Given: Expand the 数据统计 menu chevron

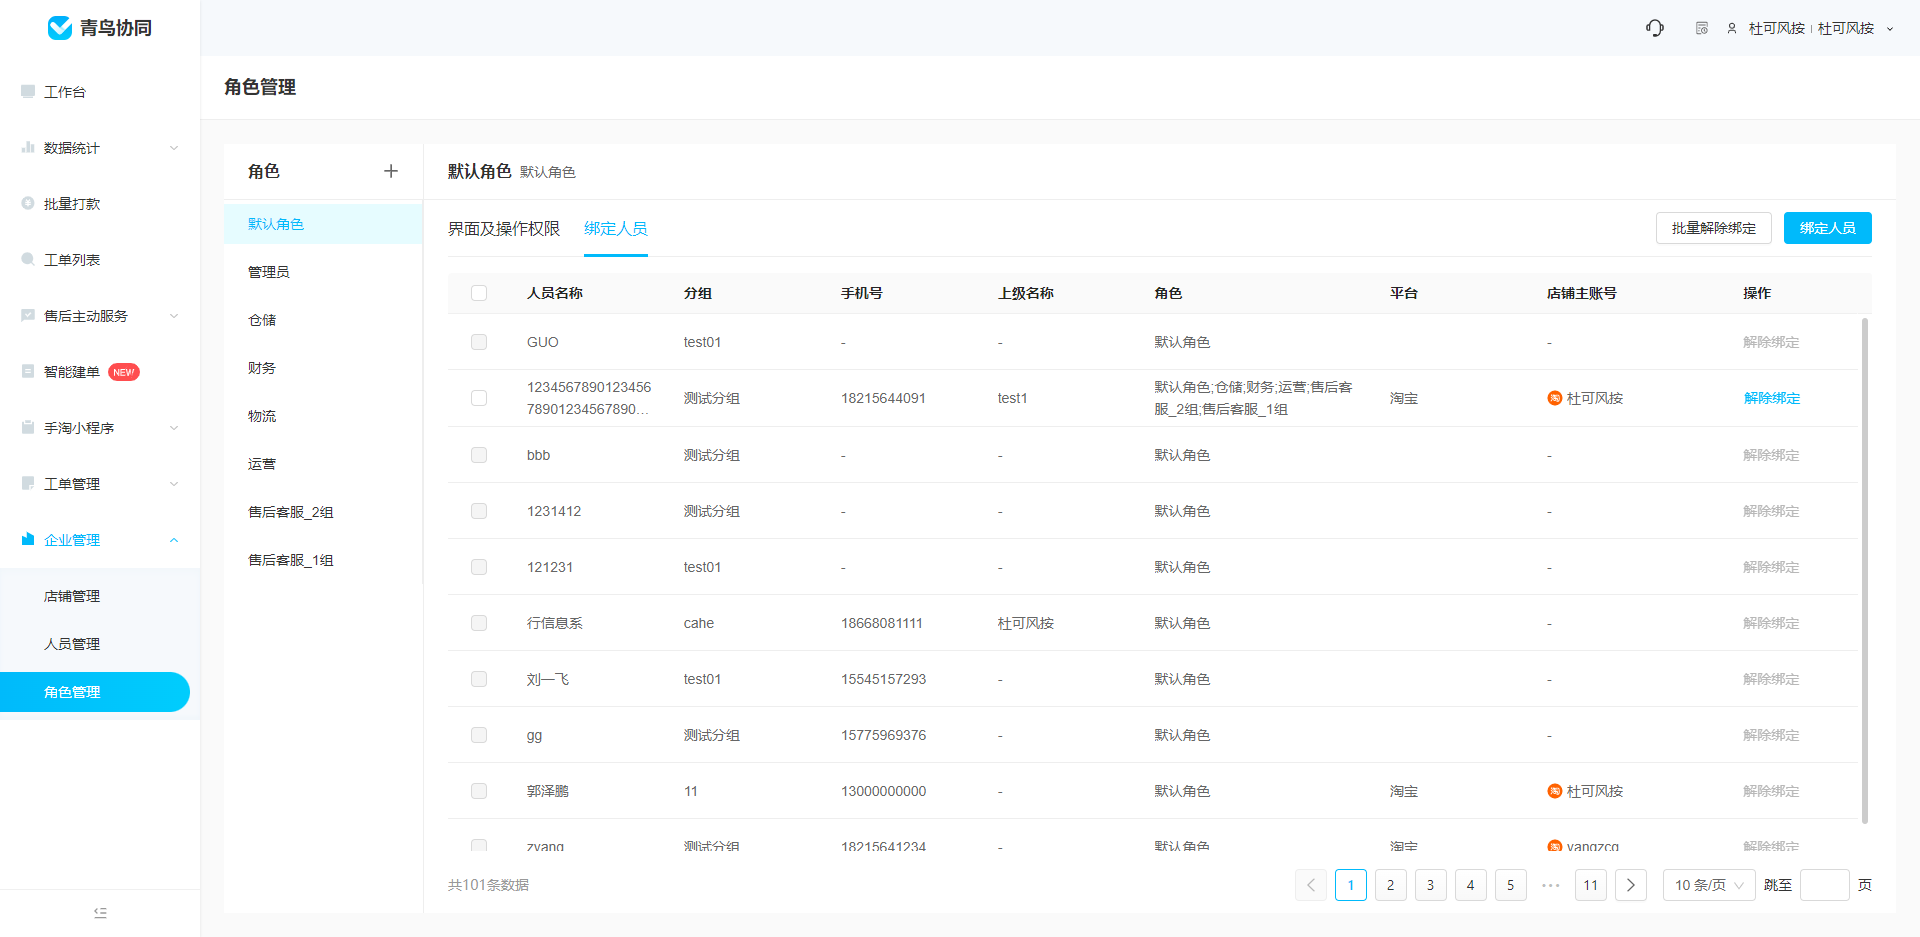Looking at the screenshot, I should pos(174,148).
